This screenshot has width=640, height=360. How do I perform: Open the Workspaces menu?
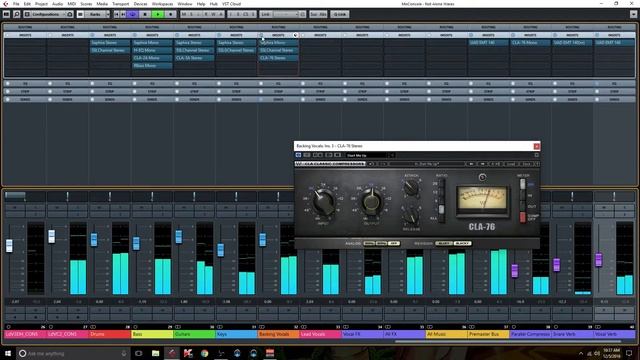click(x=162, y=4)
